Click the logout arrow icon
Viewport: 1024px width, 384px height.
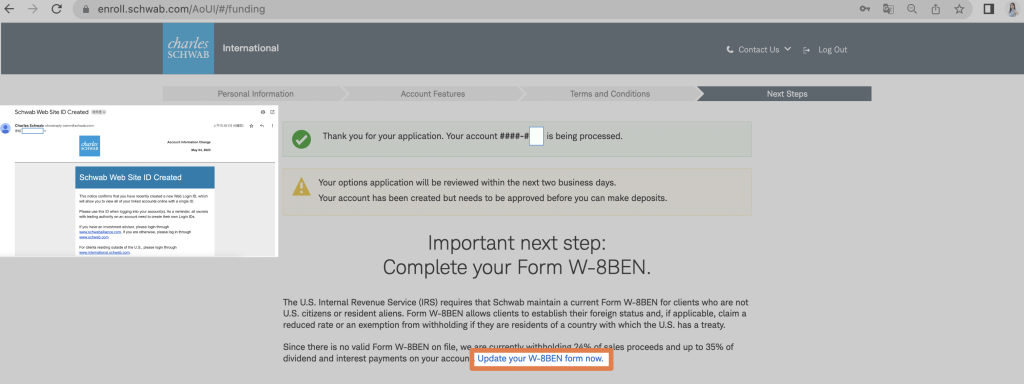coord(807,50)
